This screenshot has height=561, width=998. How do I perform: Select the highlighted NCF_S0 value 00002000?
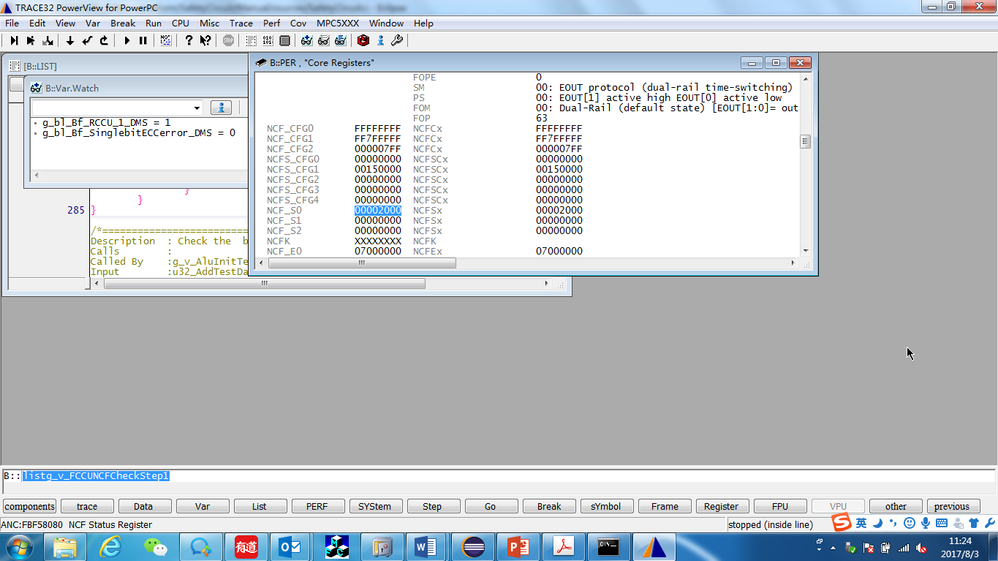[377, 210]
